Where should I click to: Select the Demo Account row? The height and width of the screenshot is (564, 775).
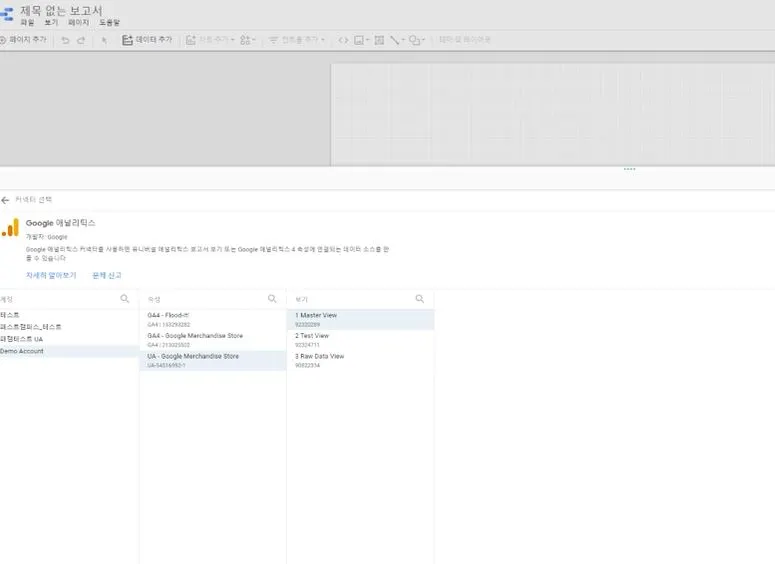pyautogui.click(x=69, y=351)
